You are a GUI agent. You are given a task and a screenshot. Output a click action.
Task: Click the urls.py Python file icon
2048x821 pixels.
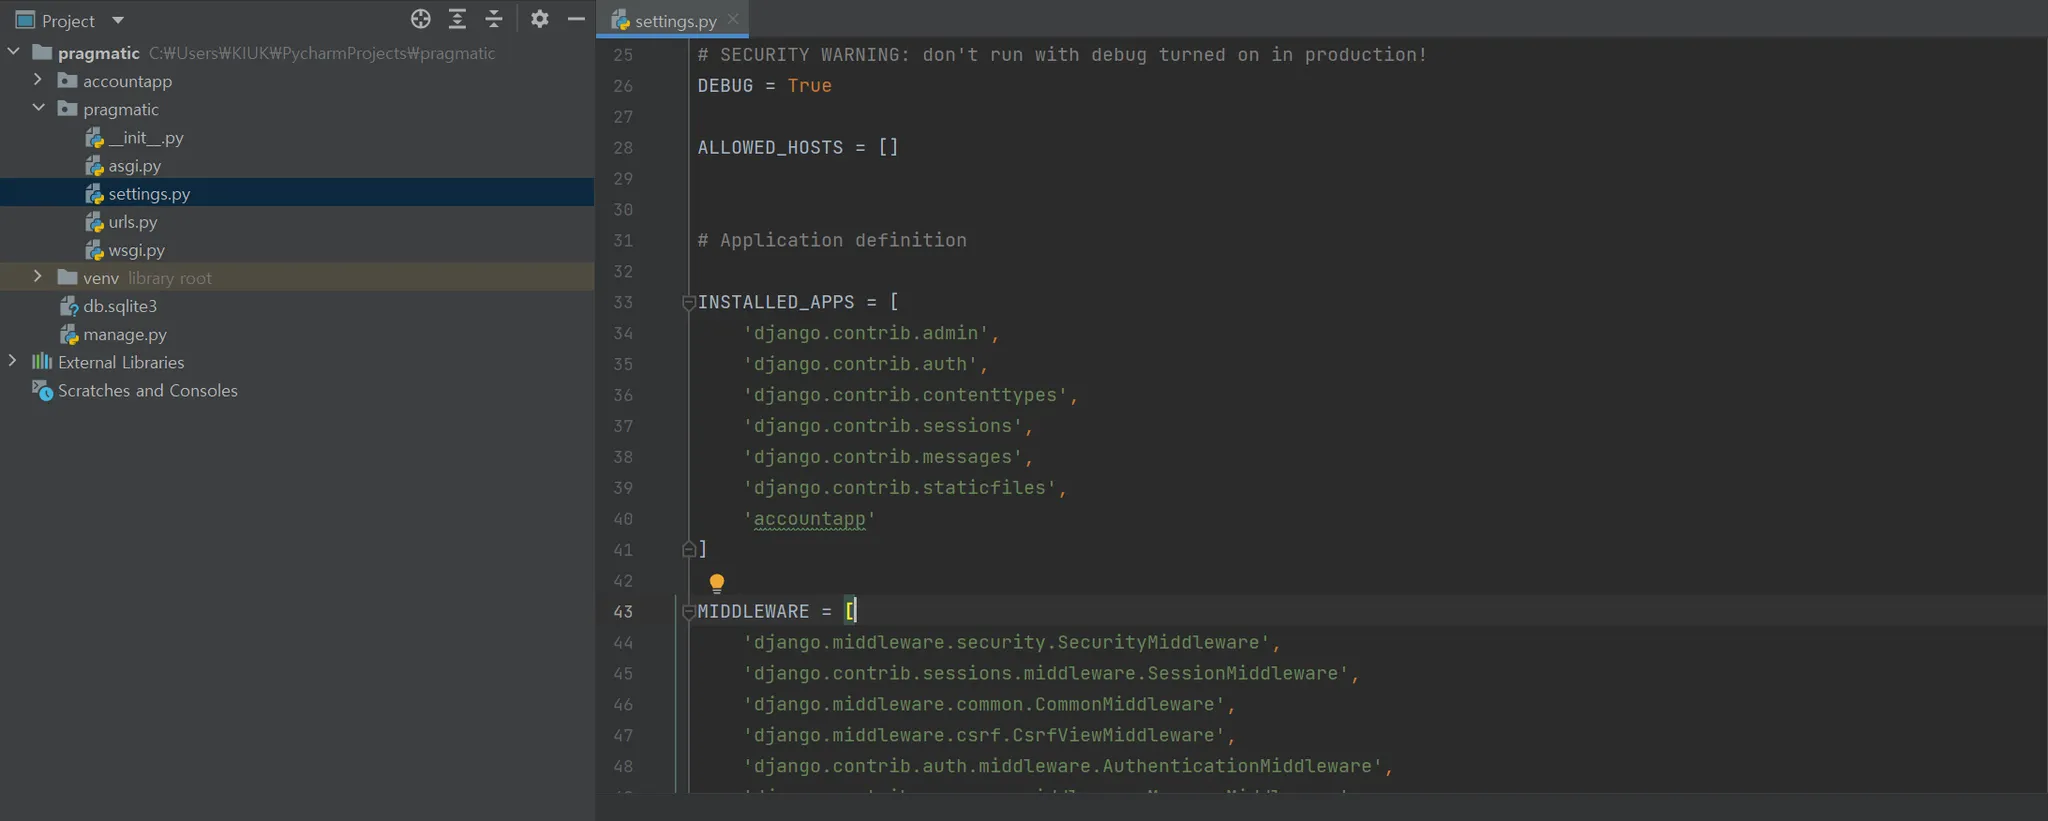click(x=94, y=222)
